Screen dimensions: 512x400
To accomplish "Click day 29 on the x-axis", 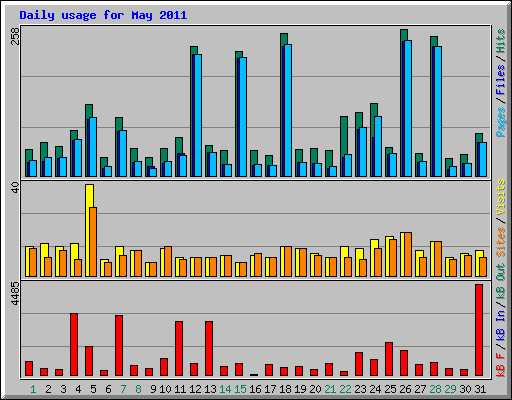I will 450,389.
